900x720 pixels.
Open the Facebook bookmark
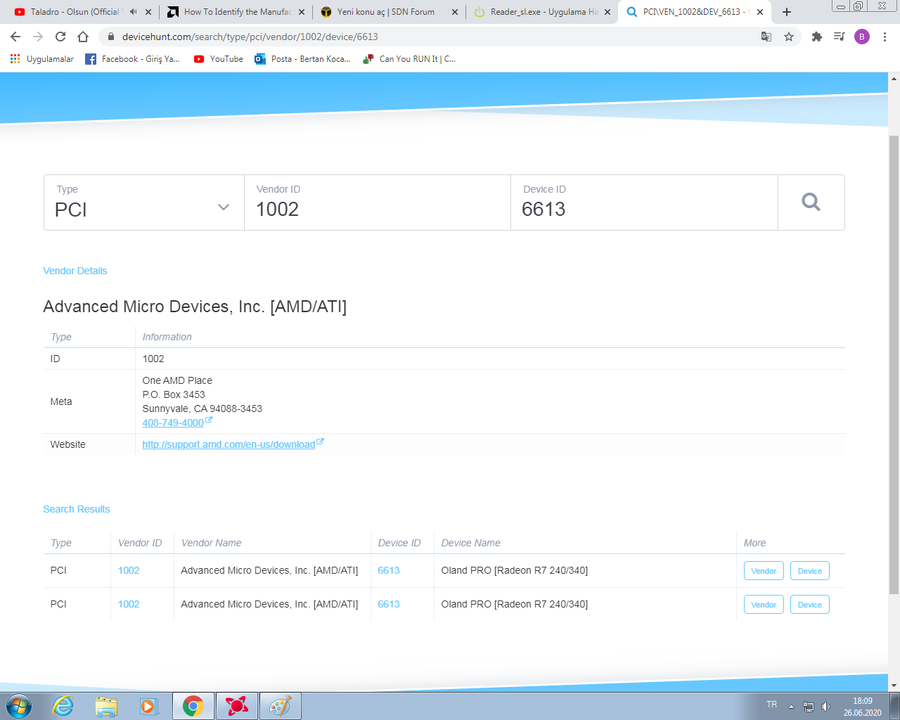coord(133,59)
